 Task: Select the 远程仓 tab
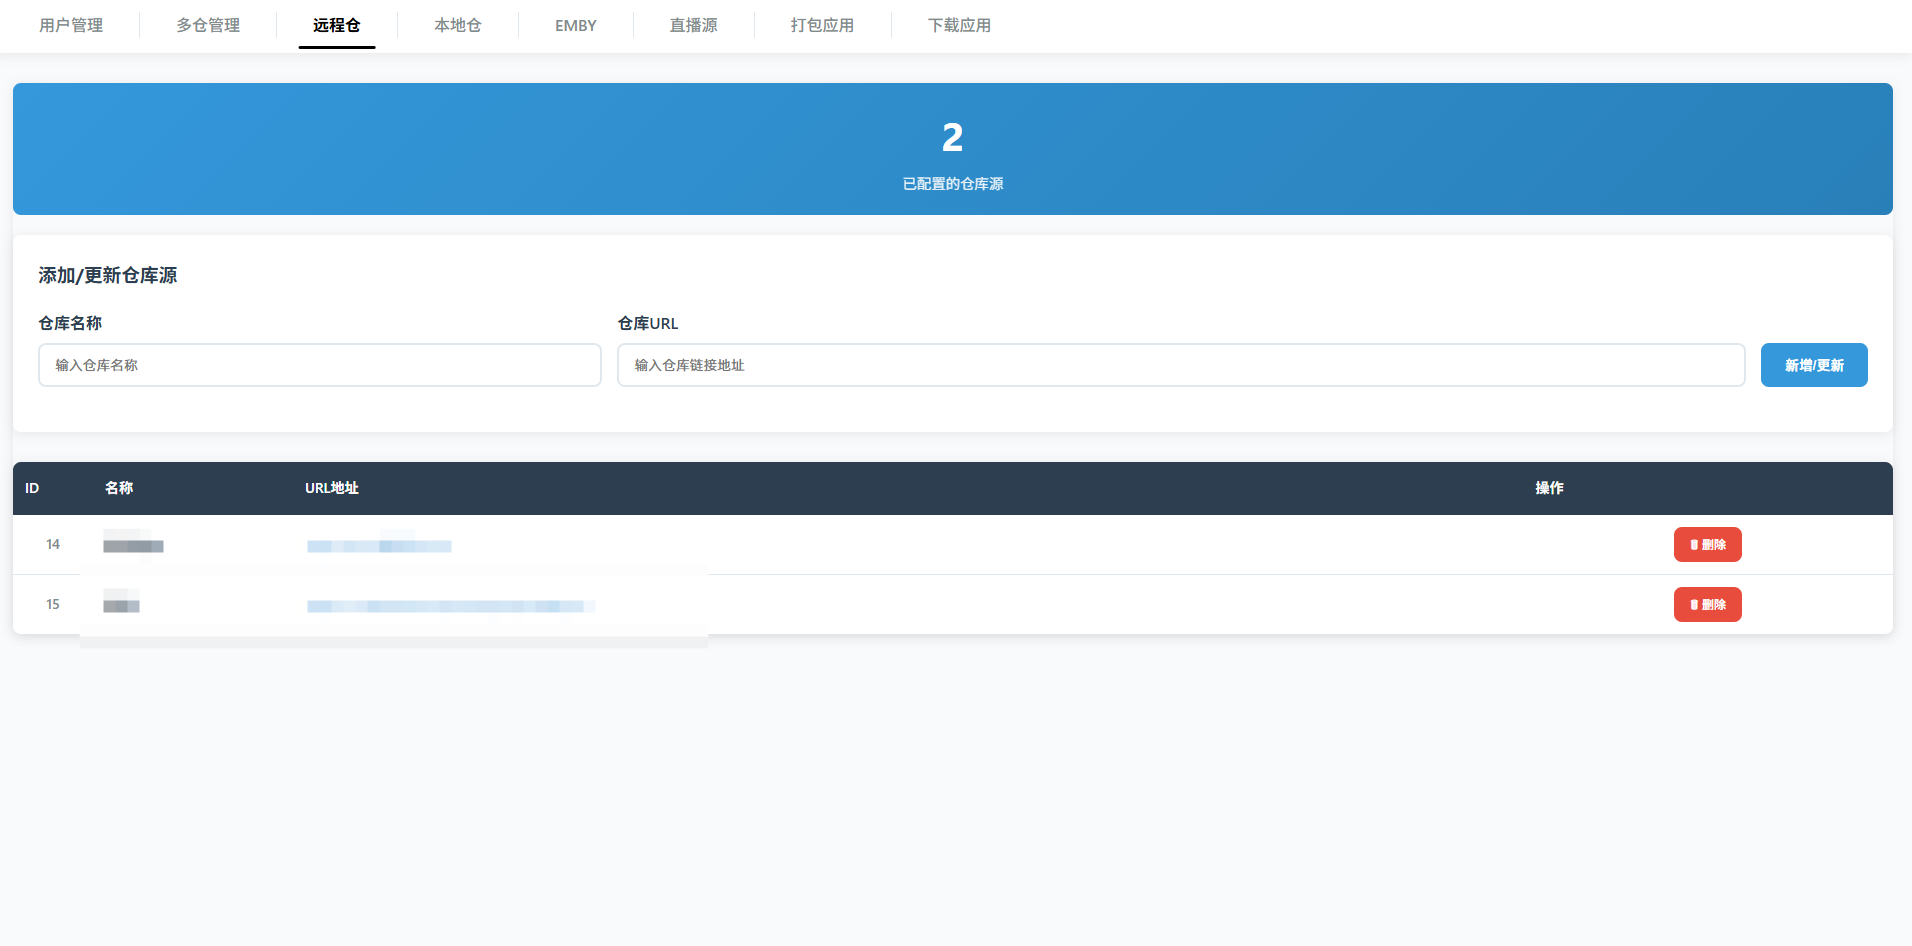tap(336, 25)
